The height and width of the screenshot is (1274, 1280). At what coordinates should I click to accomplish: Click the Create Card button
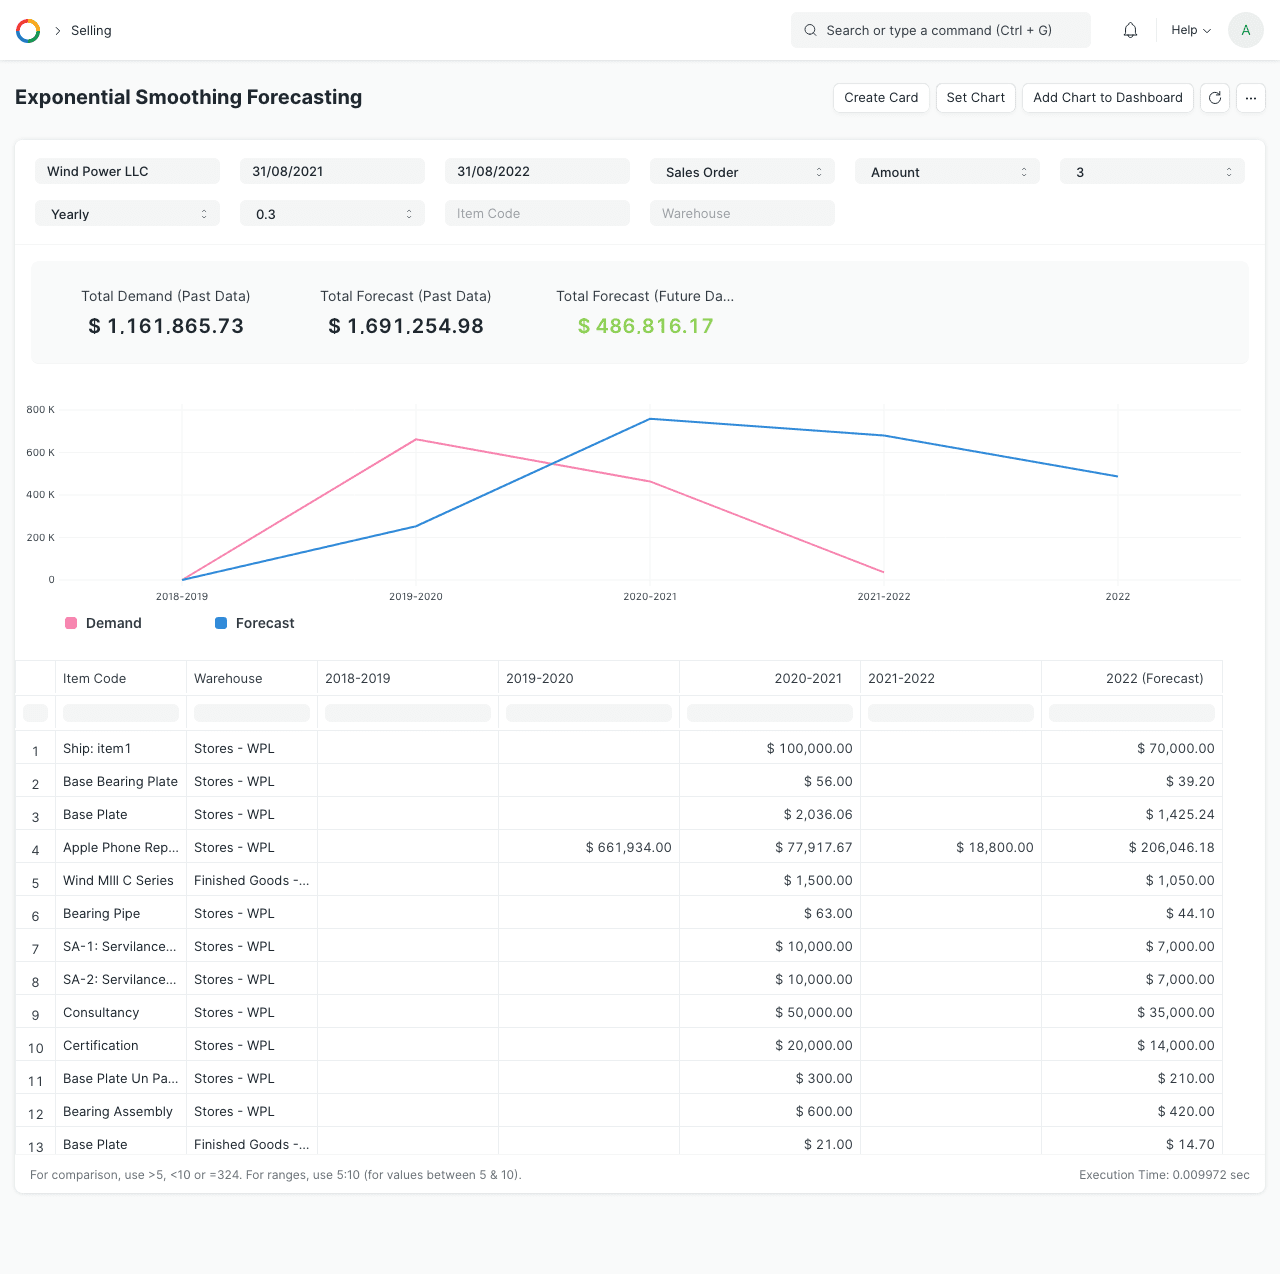click(881, 98)
